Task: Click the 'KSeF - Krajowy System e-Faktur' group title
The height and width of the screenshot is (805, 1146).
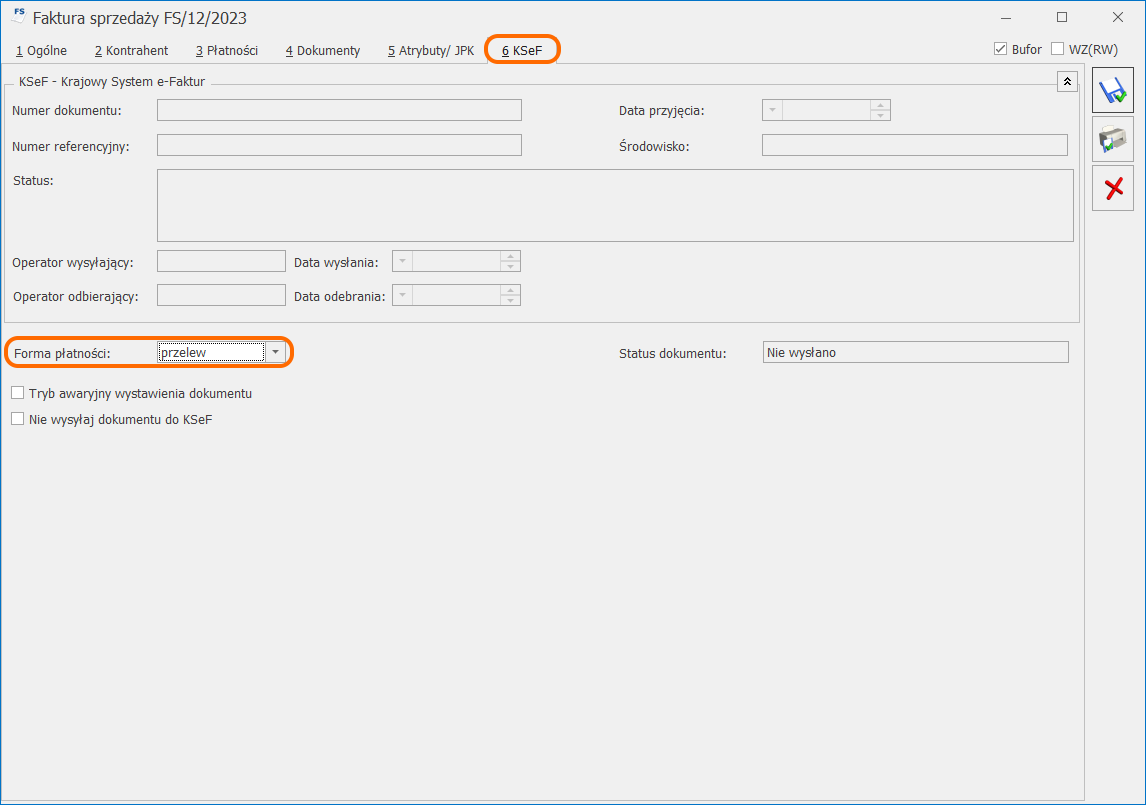Action: (x=112, y=82)
